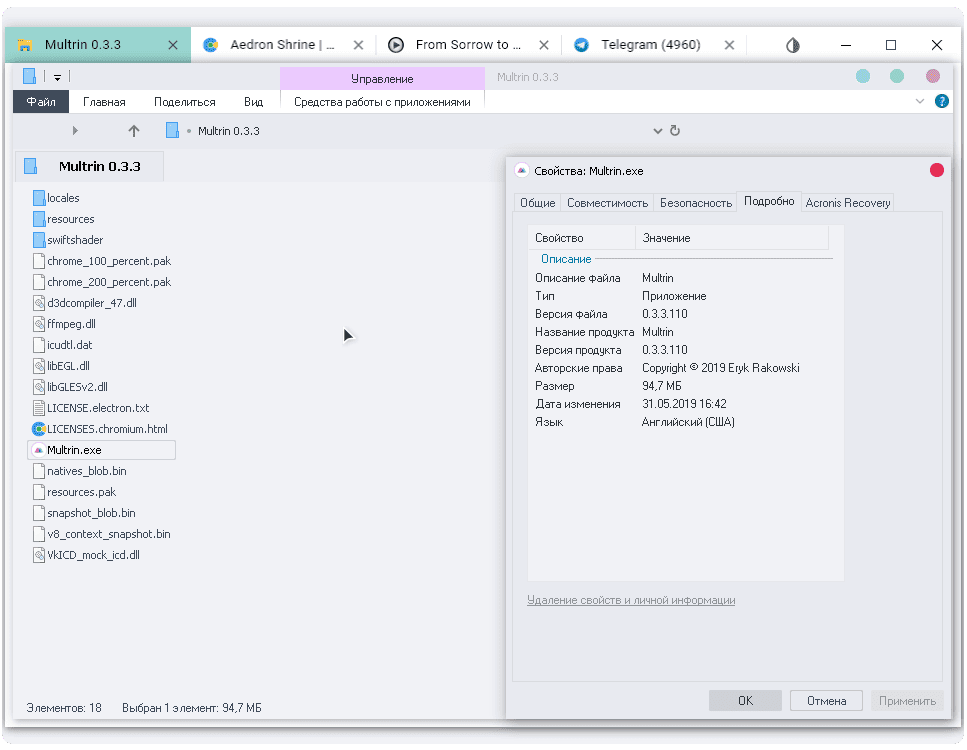
Task: Click the refresh icon in the address bar
Action: click(675, 131)
